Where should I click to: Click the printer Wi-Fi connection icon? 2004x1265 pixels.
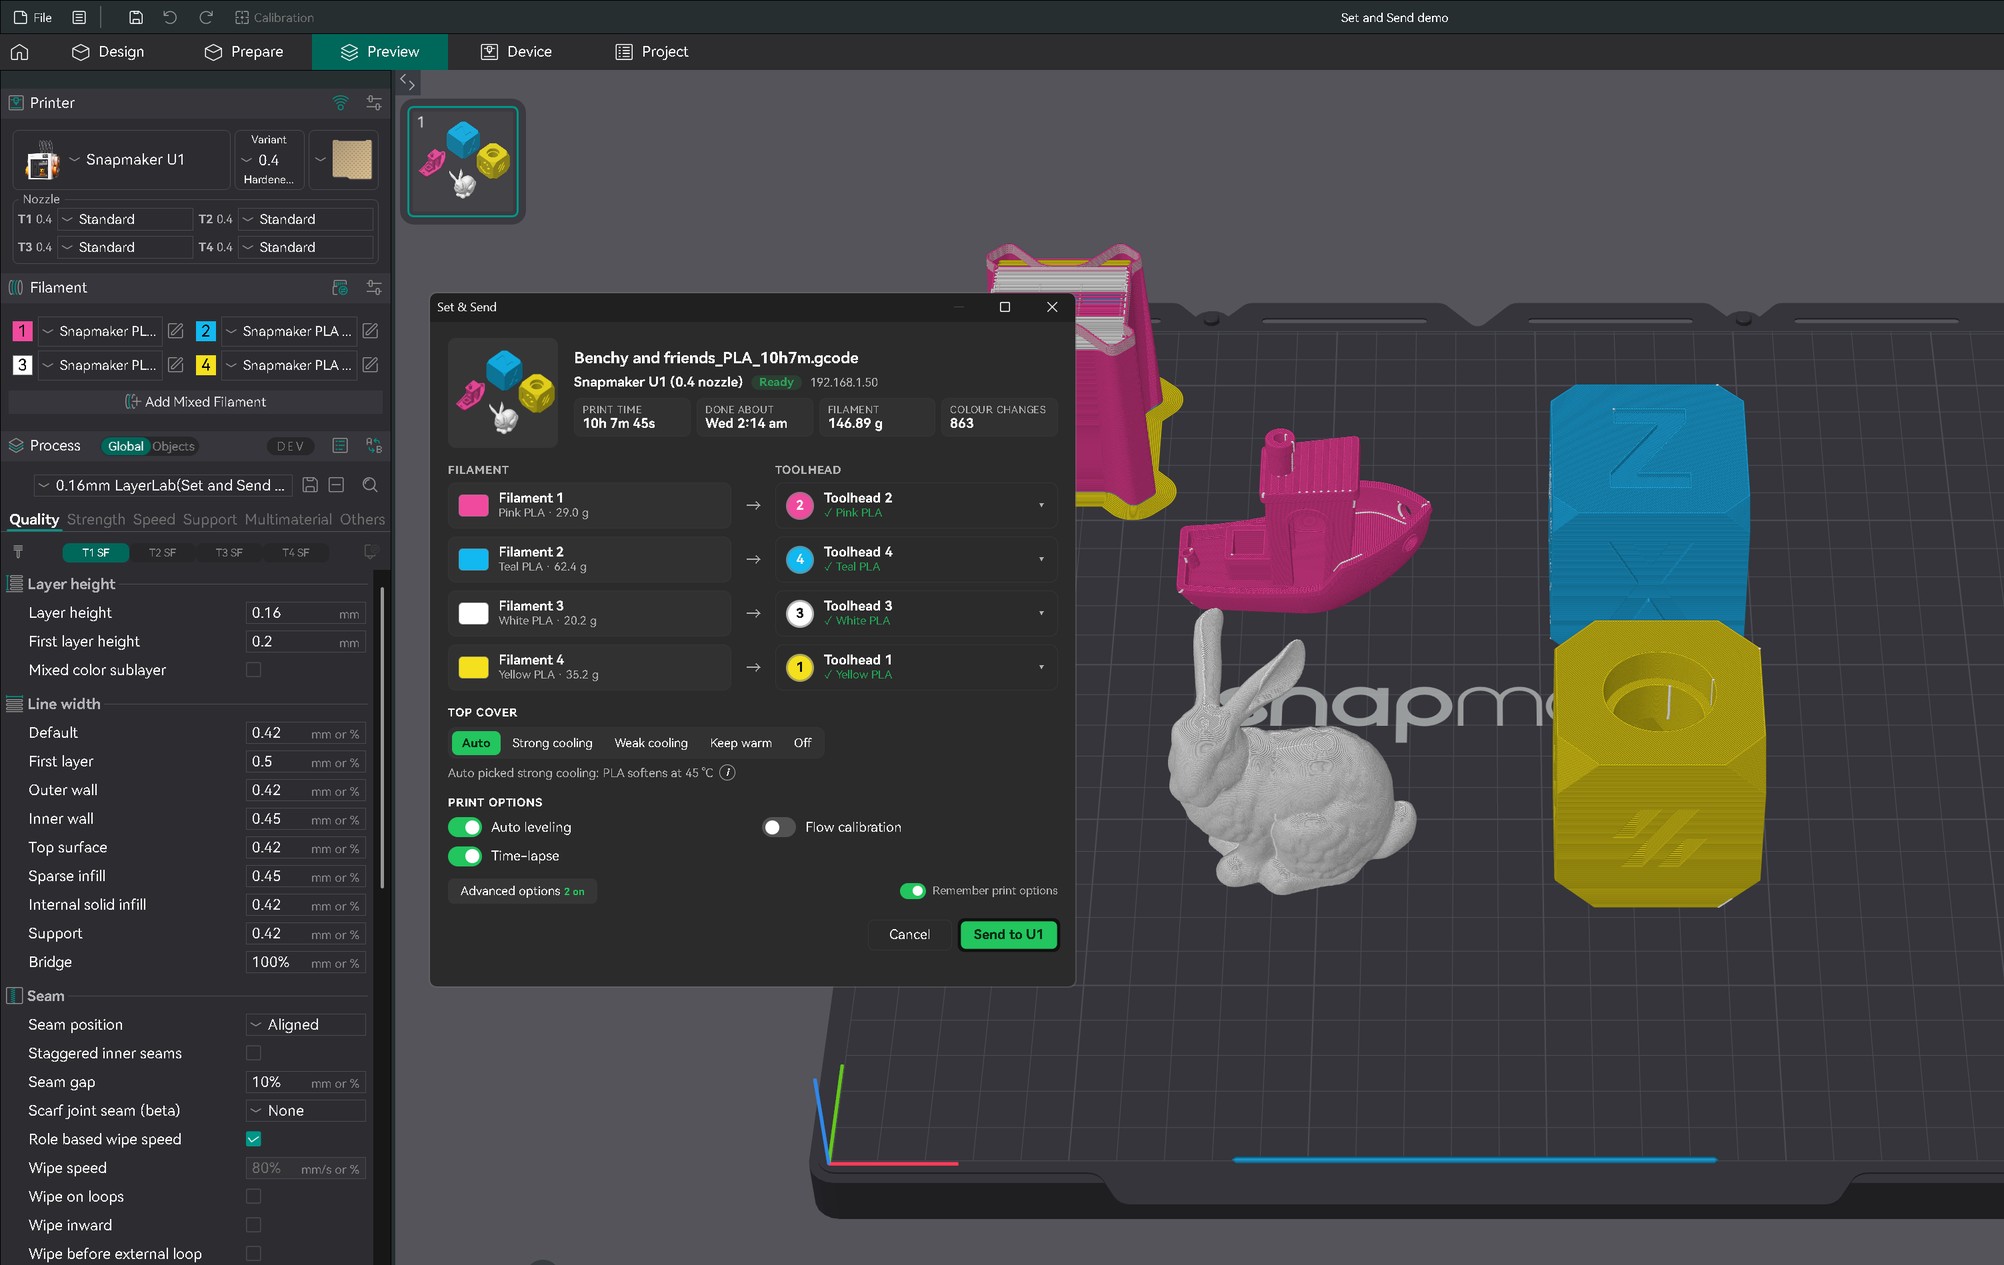click(x=340, y=103)
